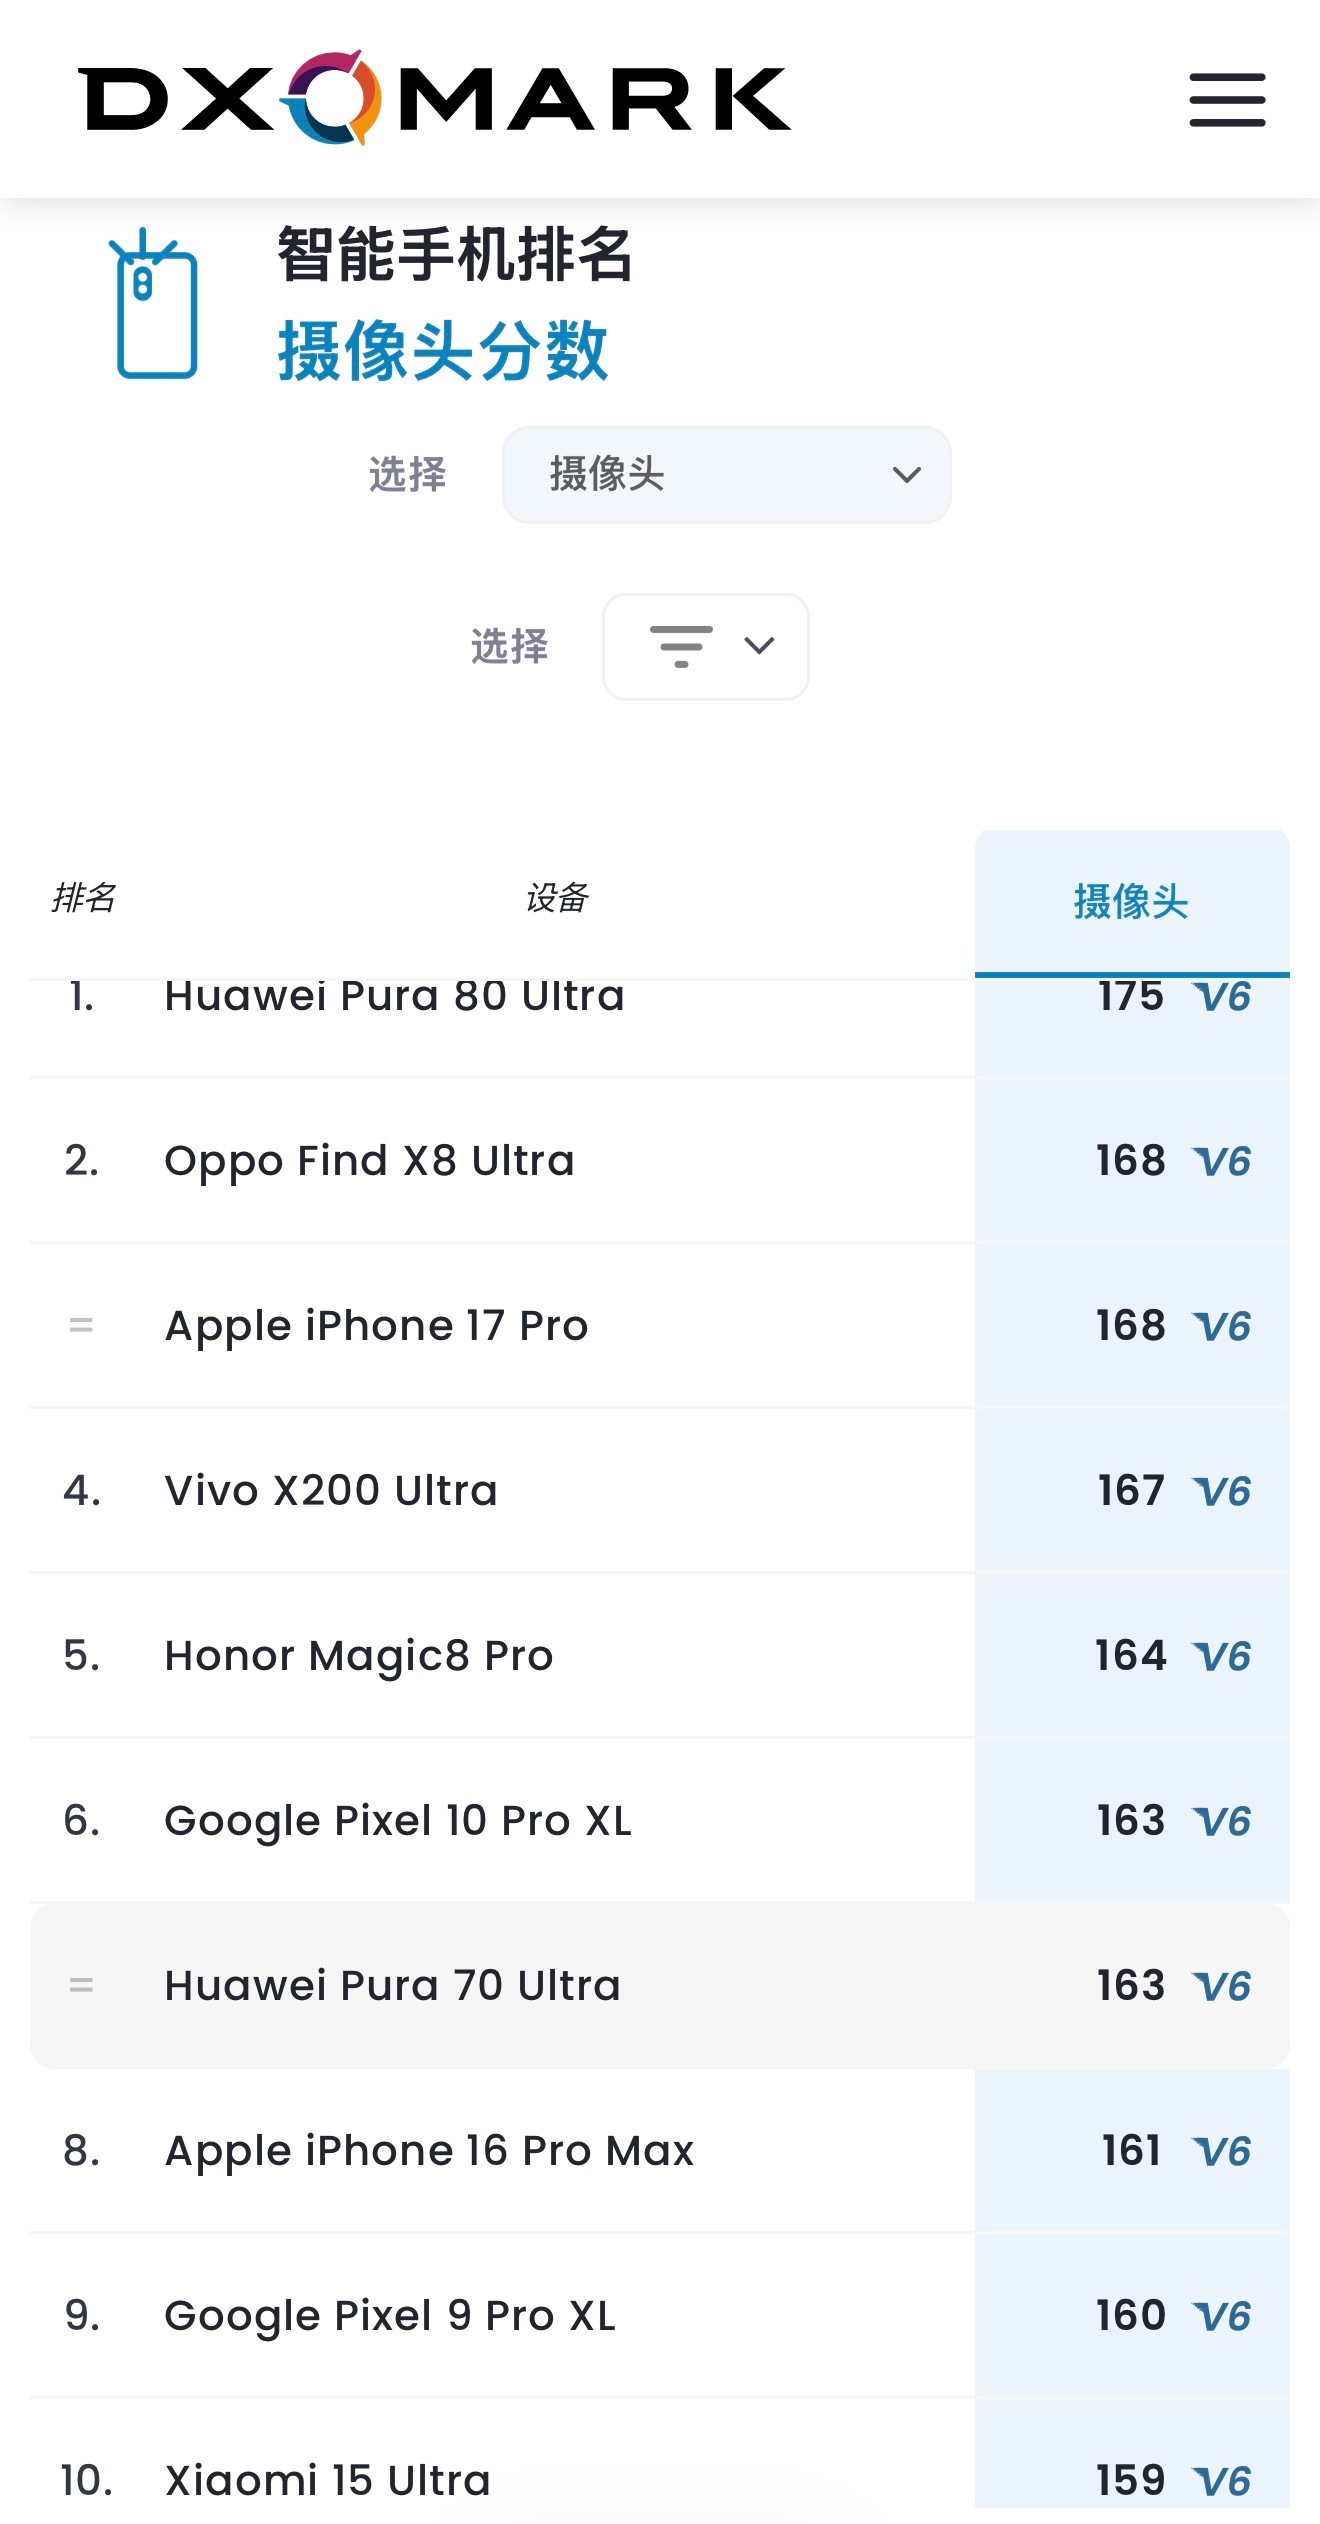Sort by the 摄像头 column header
Viewport: 1320px width, 2524px height.
click(1131, 901)
